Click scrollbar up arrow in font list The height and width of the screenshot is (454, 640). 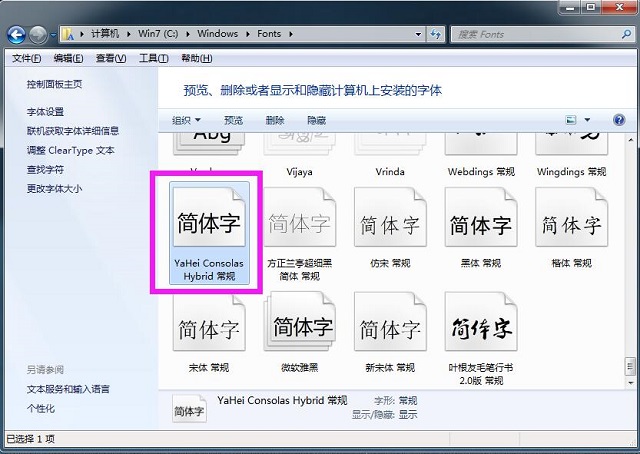pos(631,140)
